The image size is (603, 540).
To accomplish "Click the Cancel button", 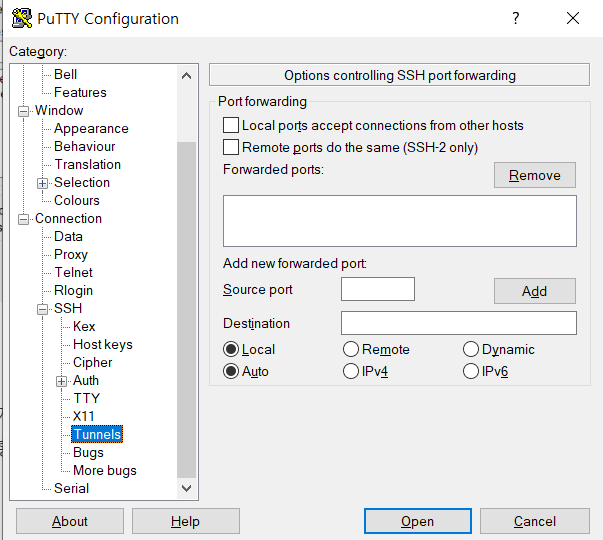I will (535, 521).
